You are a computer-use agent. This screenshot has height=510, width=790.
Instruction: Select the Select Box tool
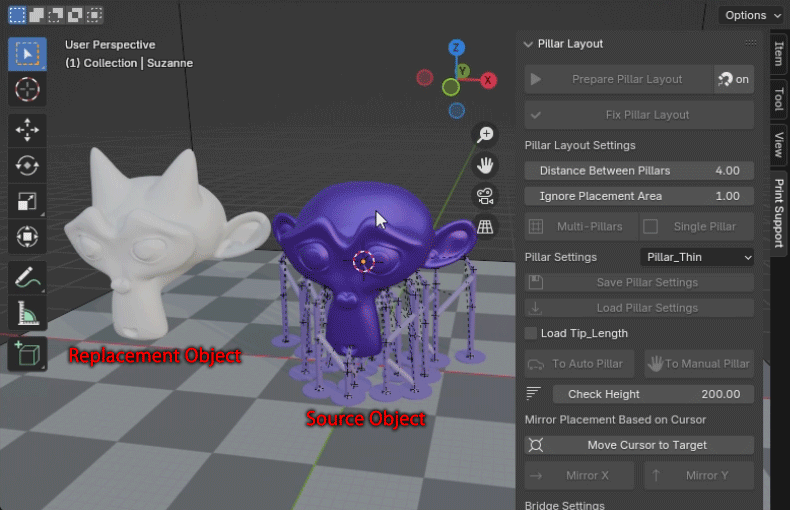point(27,54)
